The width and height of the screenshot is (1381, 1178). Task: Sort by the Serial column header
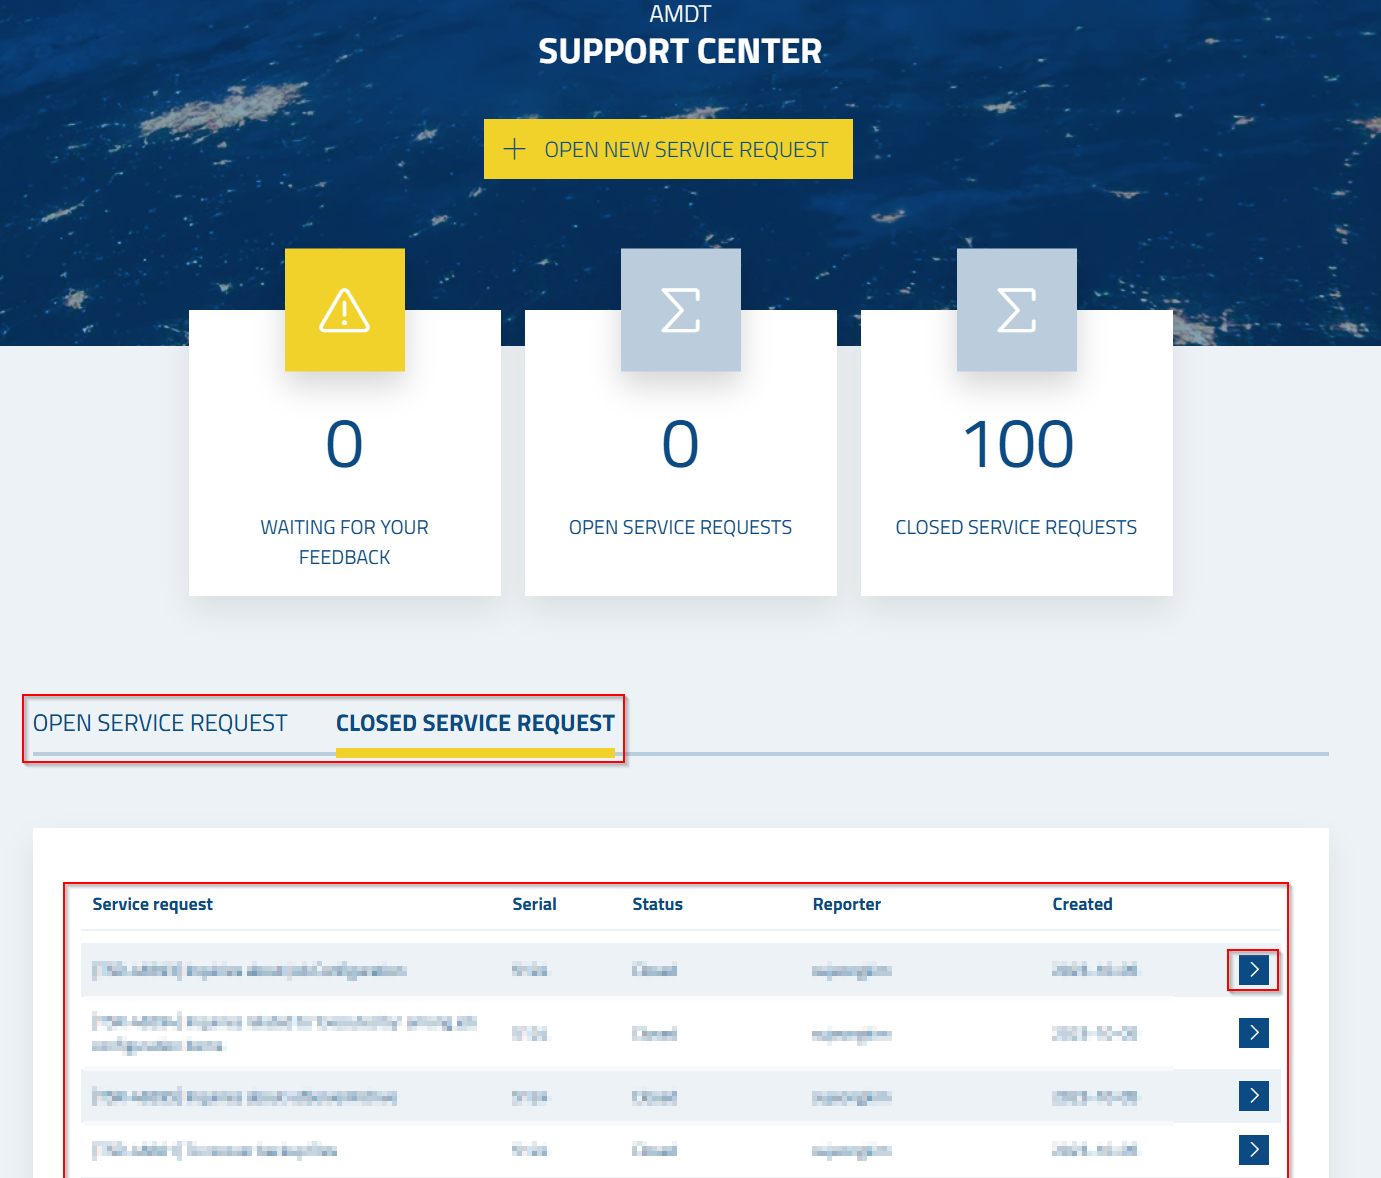click(534, 904)
